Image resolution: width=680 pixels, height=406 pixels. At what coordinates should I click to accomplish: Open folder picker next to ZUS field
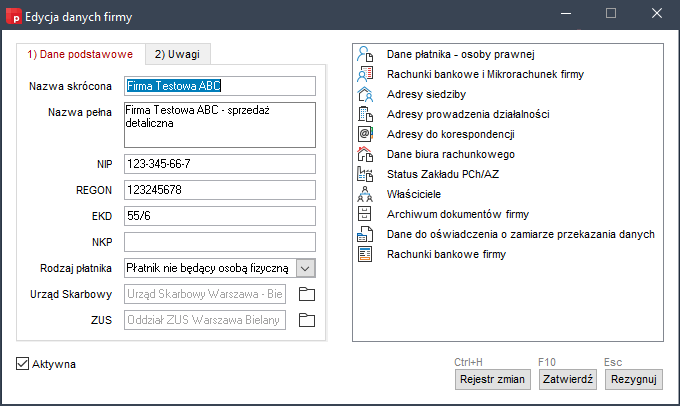tap(307, 320)
